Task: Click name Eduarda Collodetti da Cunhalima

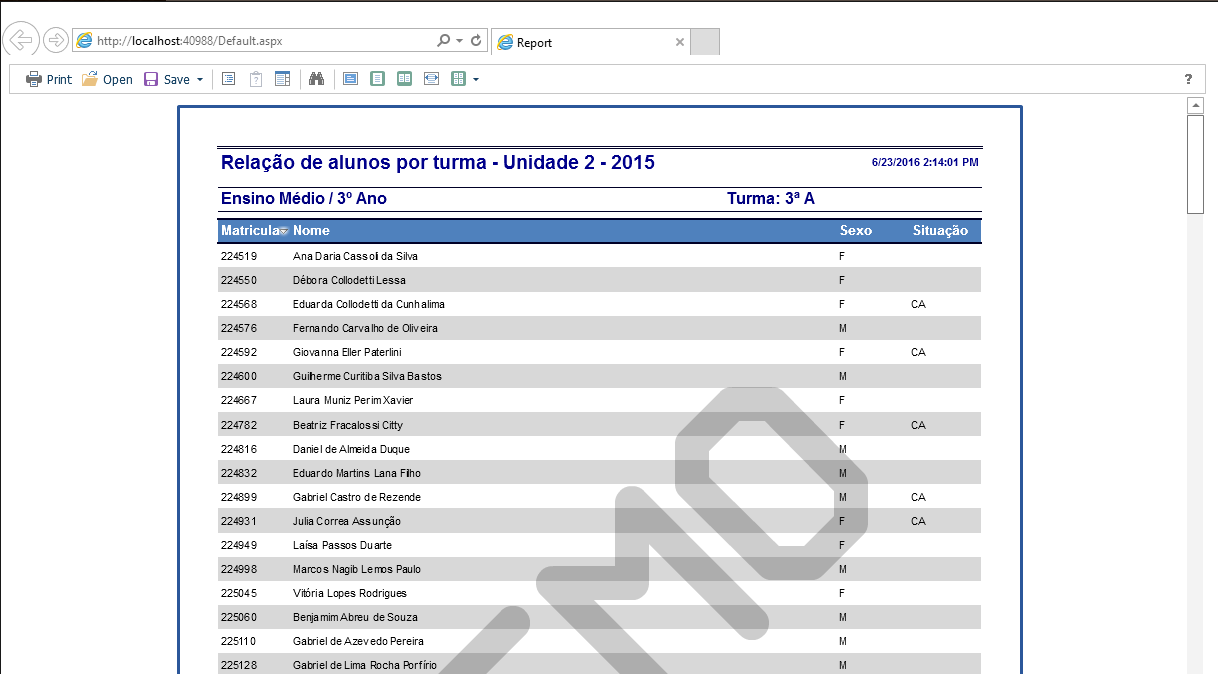Action: (369, 304)
